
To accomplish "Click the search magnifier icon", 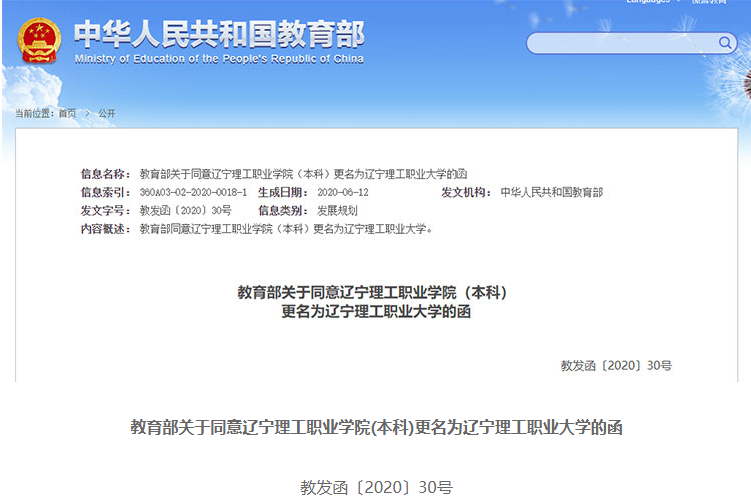I will 725,43.
